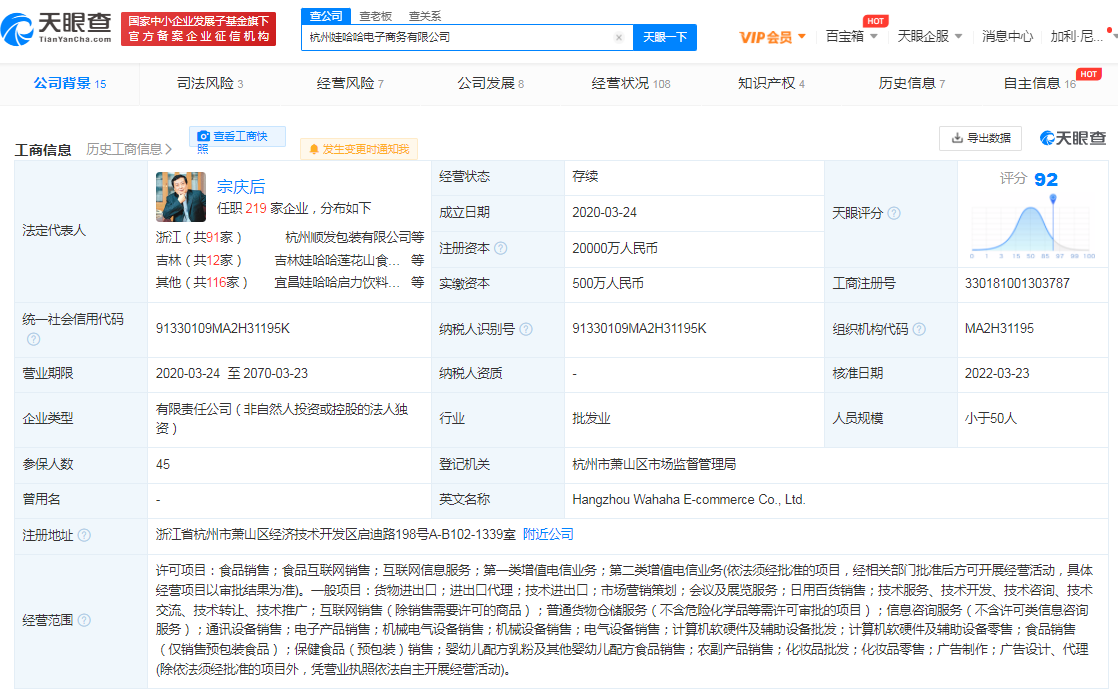
Task: Clear the search box with the X icon
Action: coord(619,38)
